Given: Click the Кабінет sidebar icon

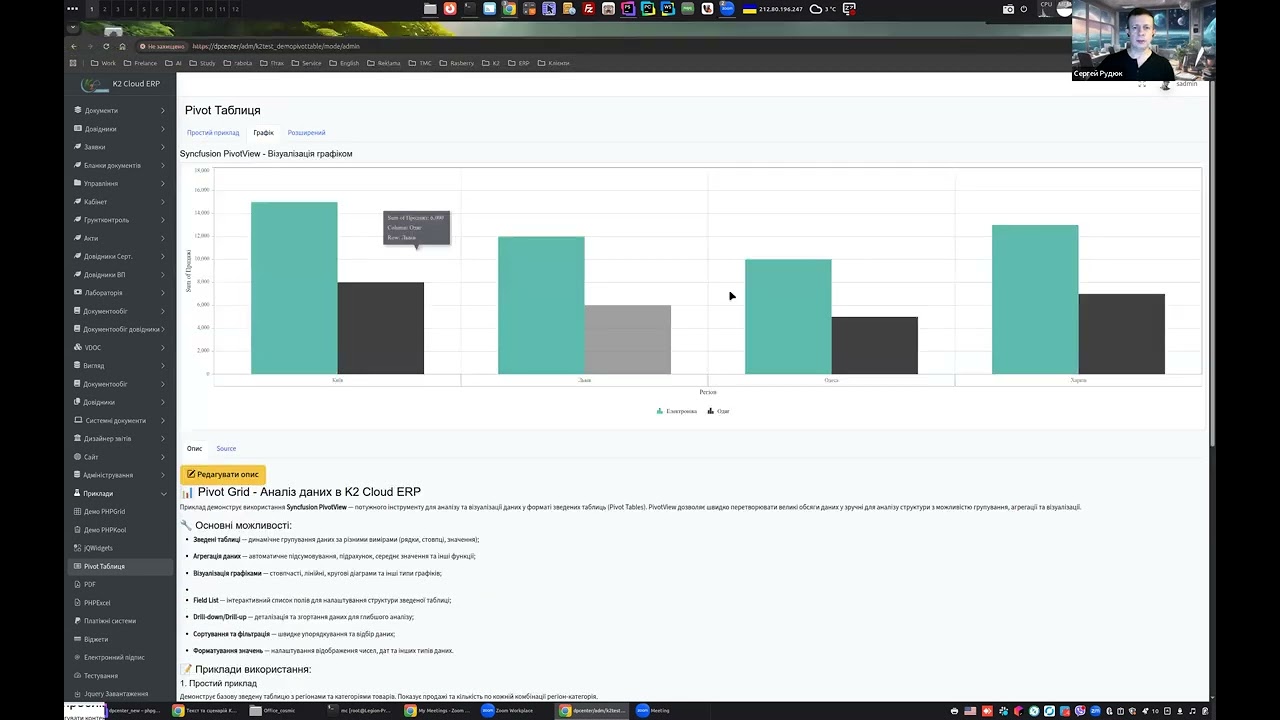Looking at the screenshot, I should [x=78, y=202].
